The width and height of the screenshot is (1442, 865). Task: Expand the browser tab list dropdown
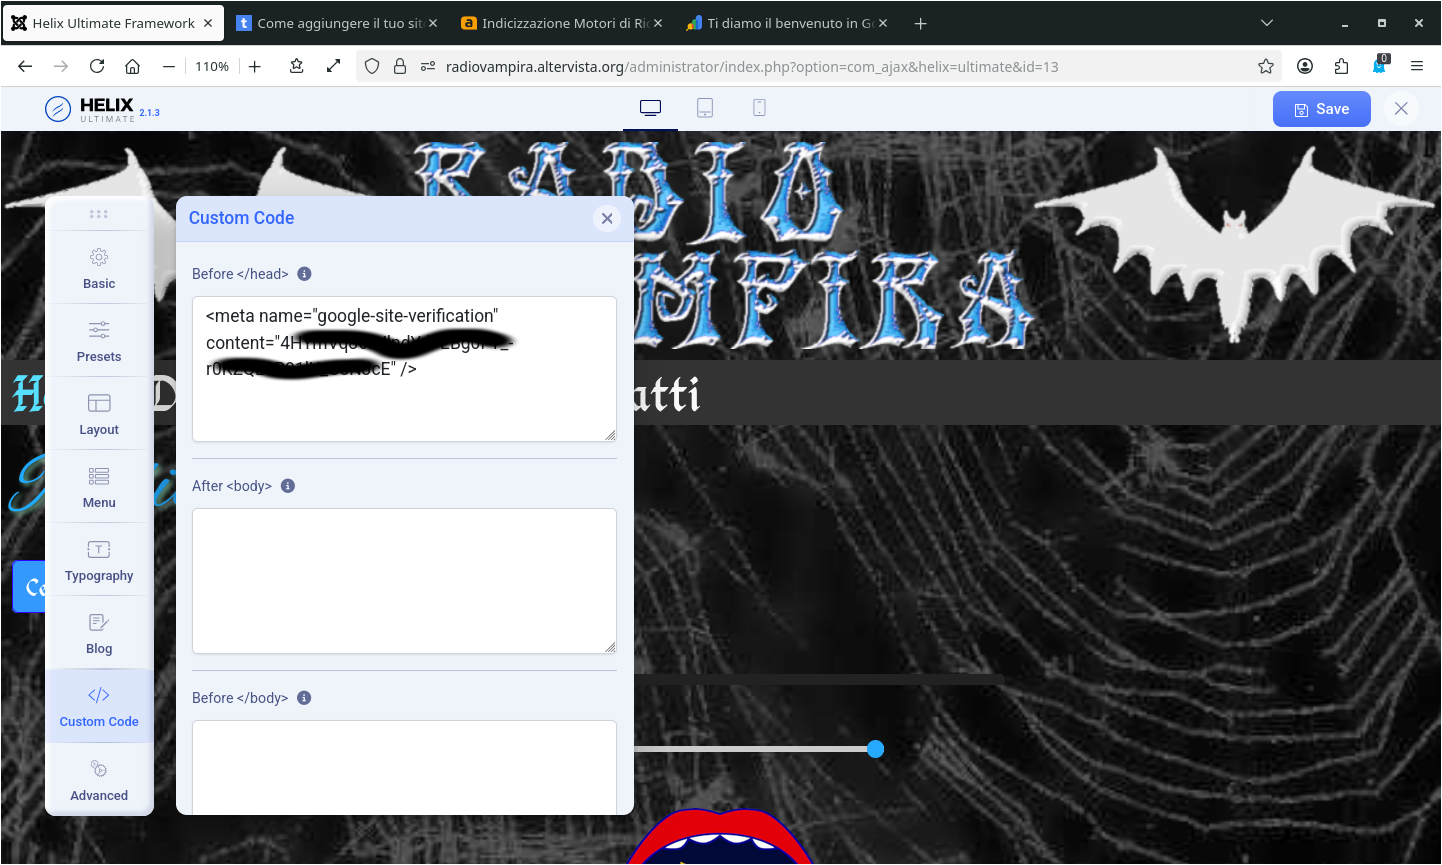pyautogui.click(x=1267, y=23)
